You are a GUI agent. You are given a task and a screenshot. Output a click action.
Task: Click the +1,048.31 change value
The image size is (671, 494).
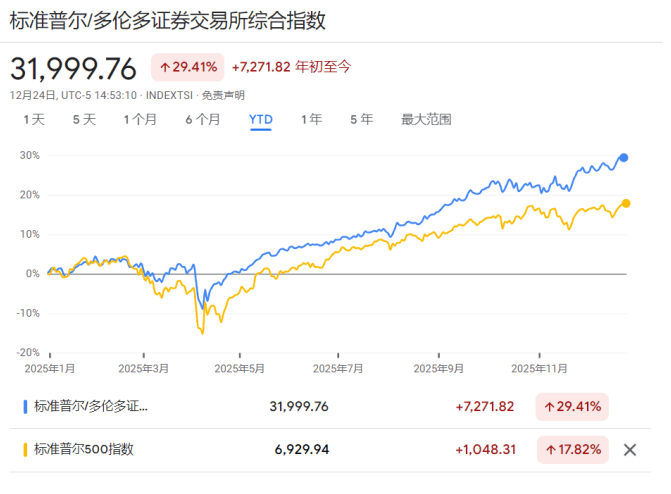[x=485, y=450]
